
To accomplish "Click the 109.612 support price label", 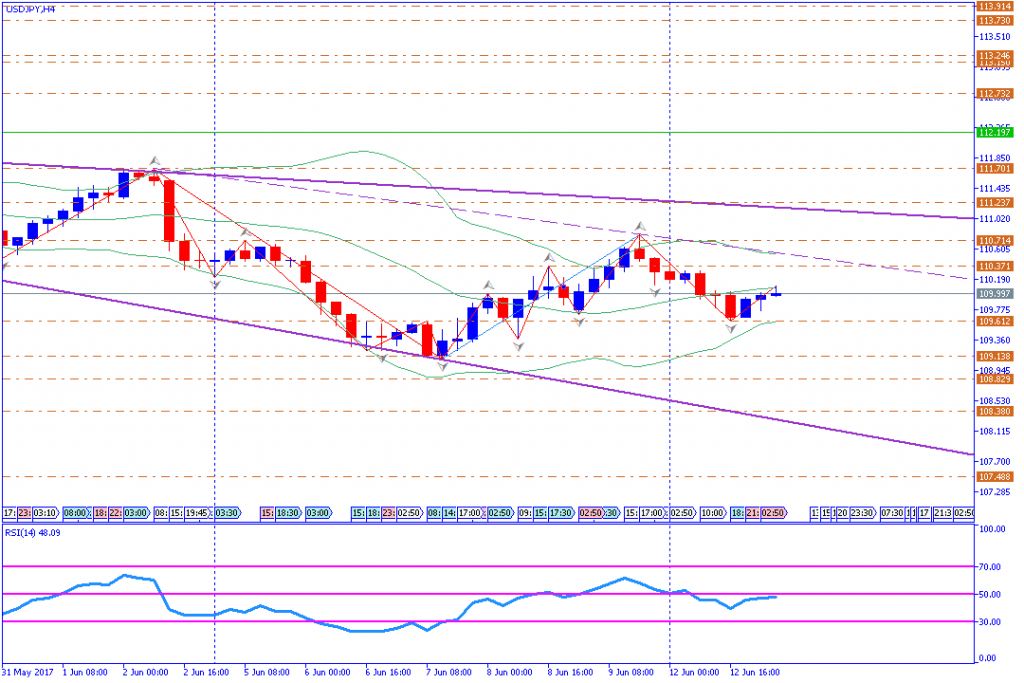I will (993, 321).
